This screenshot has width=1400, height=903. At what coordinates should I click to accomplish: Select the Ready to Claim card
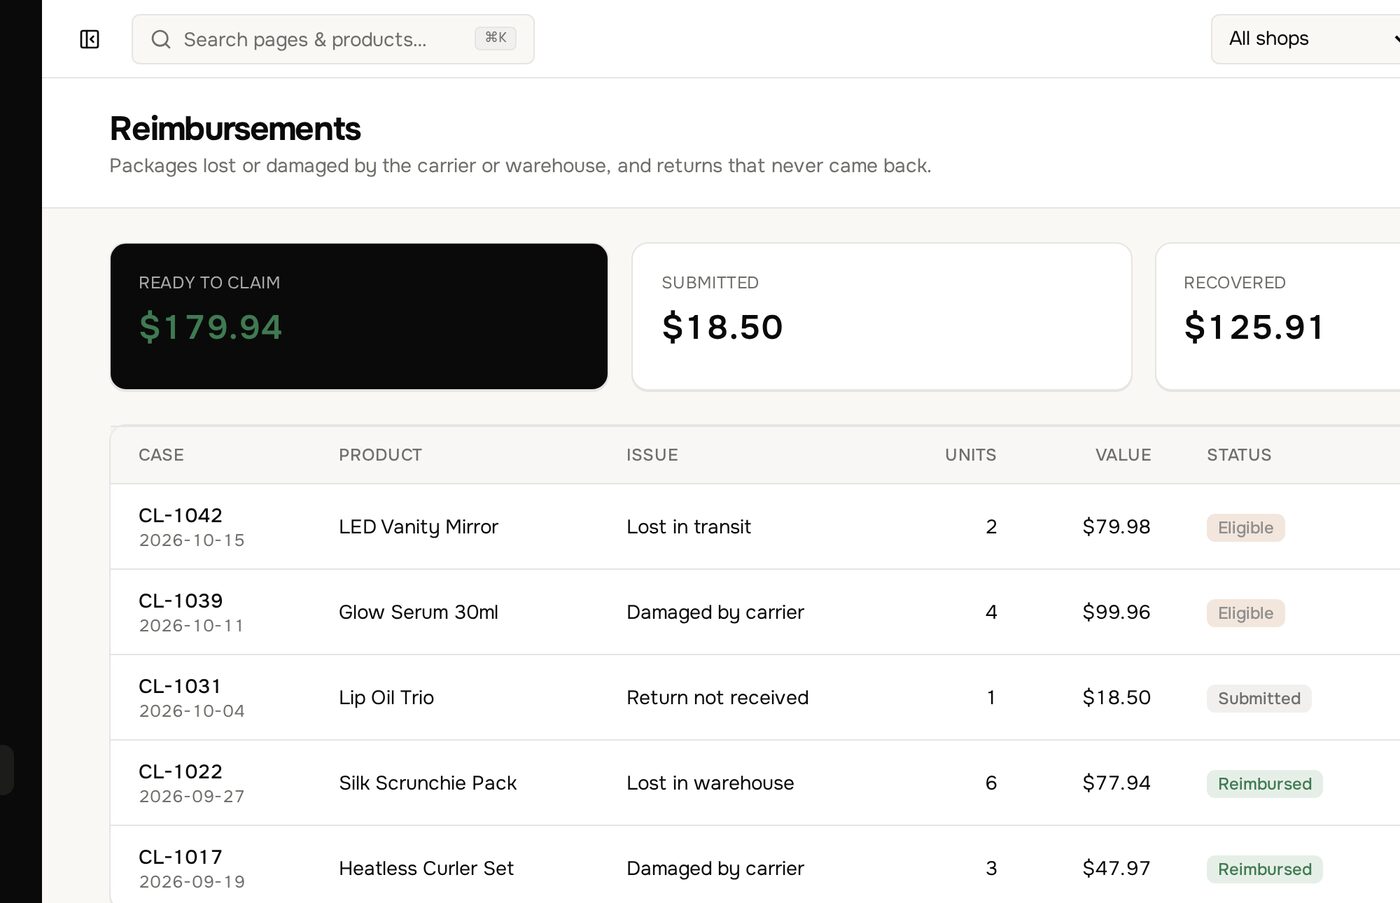pyautogui.click(x=359, y=316)
